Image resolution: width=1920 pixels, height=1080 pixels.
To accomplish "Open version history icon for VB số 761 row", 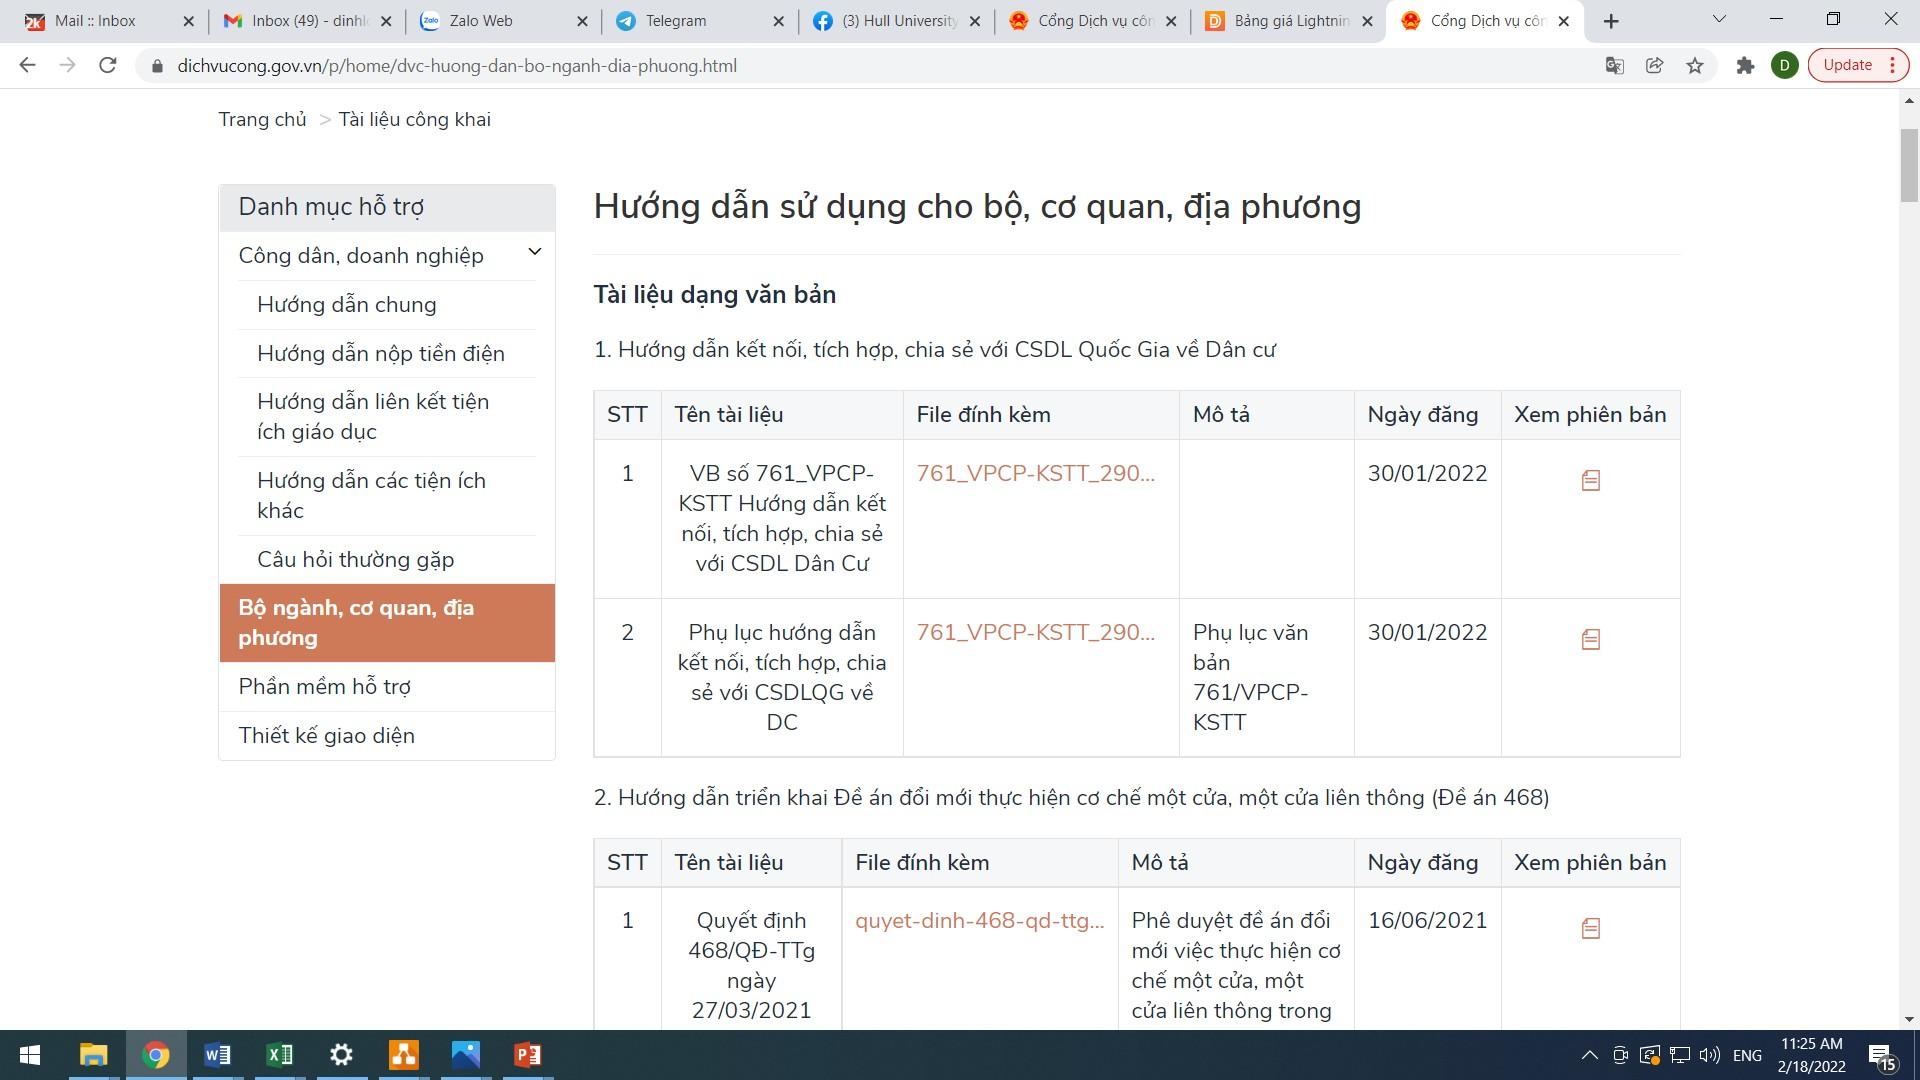I will [1590, 481].
